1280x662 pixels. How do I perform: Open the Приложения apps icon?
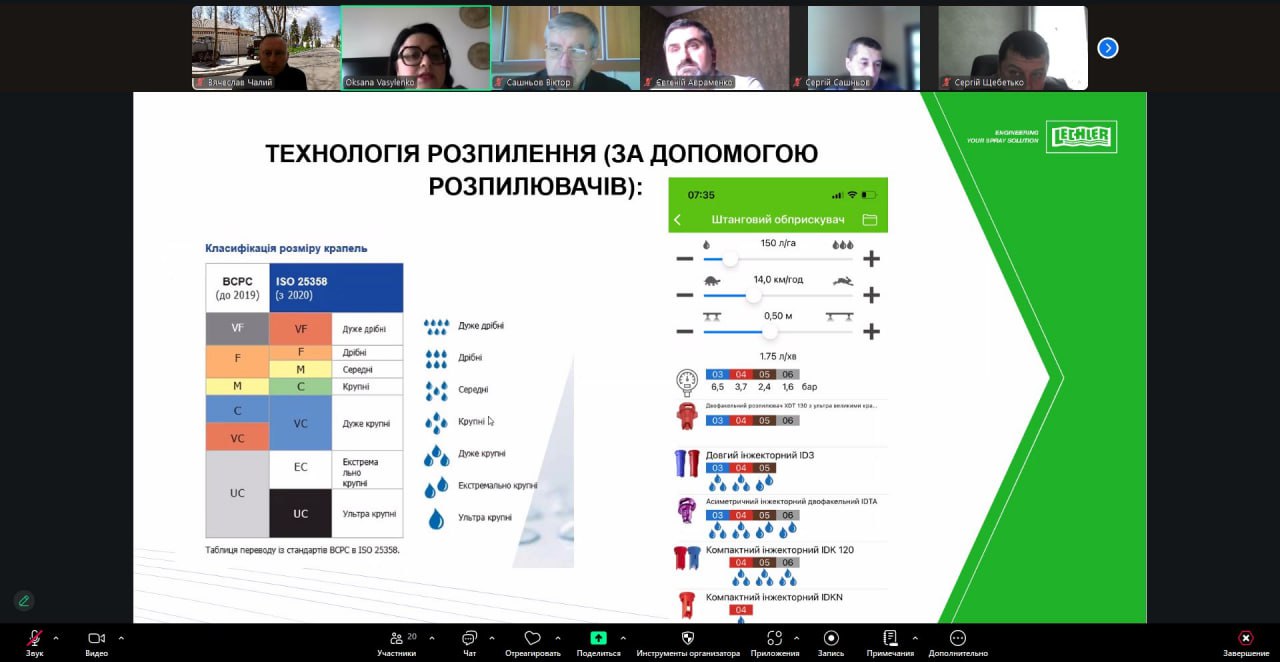(774, 638)
